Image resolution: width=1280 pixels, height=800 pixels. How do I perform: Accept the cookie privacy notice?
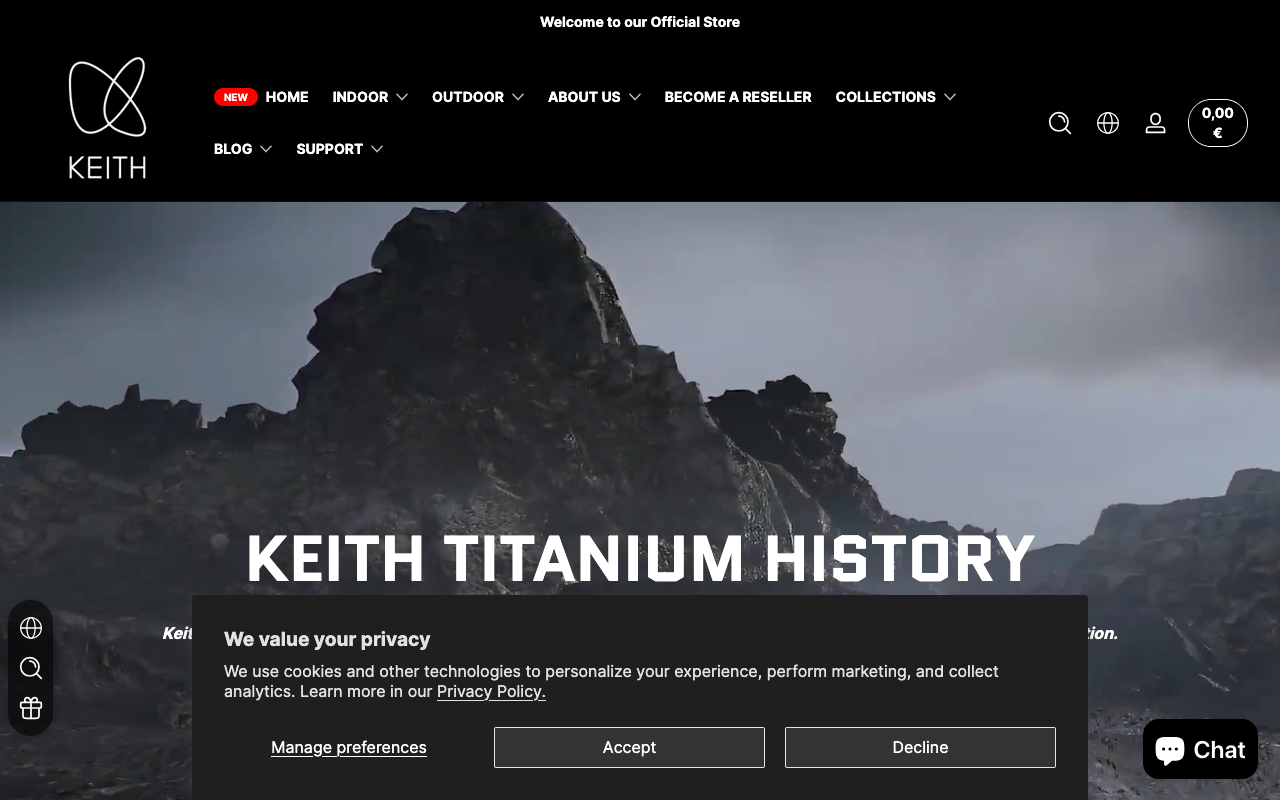629,747
